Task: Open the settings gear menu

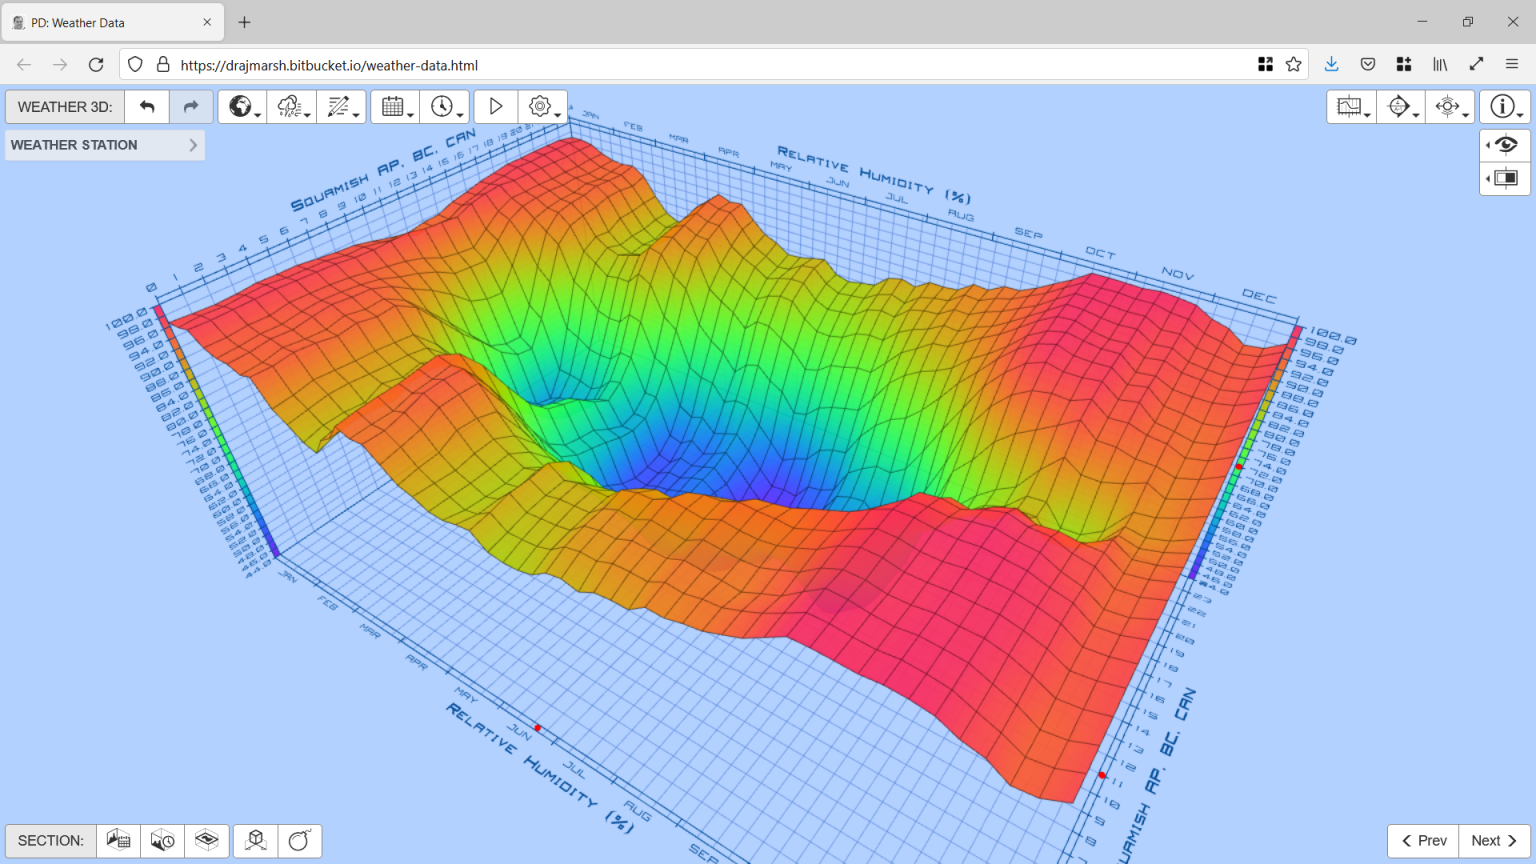Action: (x=542, y=107)
